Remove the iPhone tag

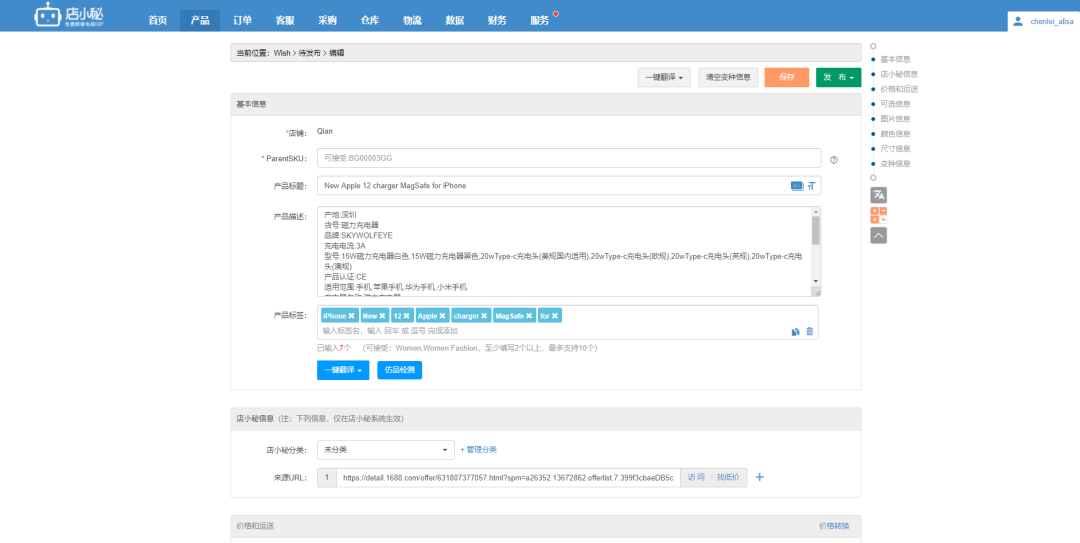coord(351,316)
